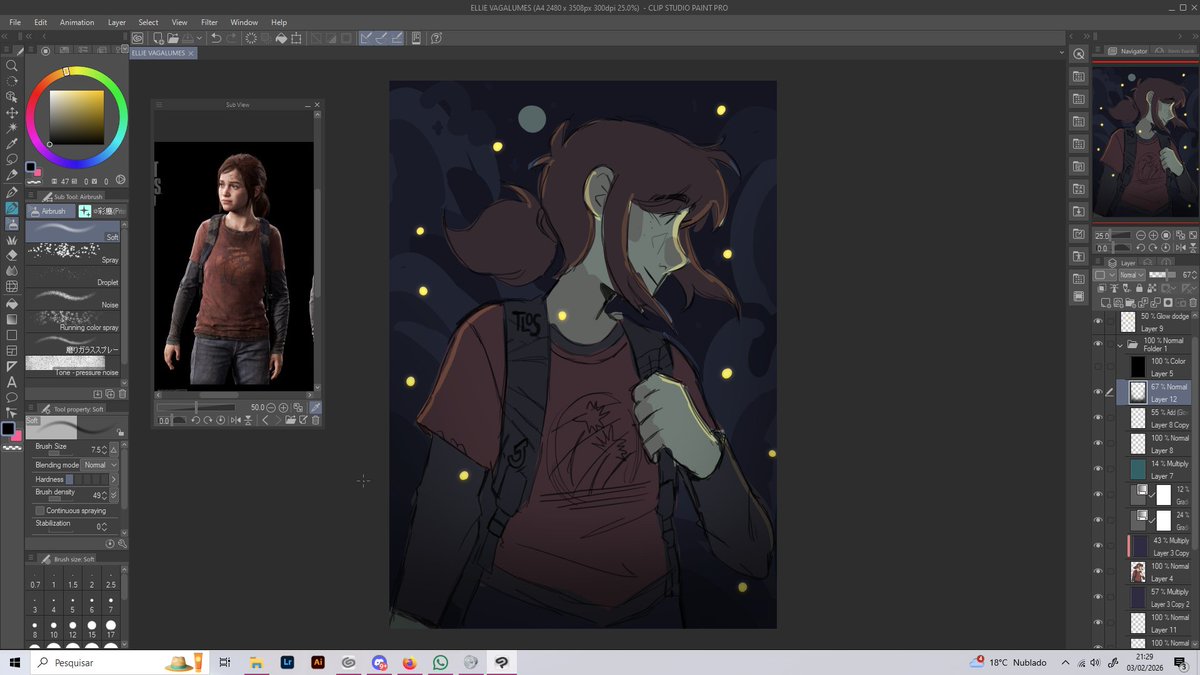Open WhatsApp from the taskbar

coord(441,662)
